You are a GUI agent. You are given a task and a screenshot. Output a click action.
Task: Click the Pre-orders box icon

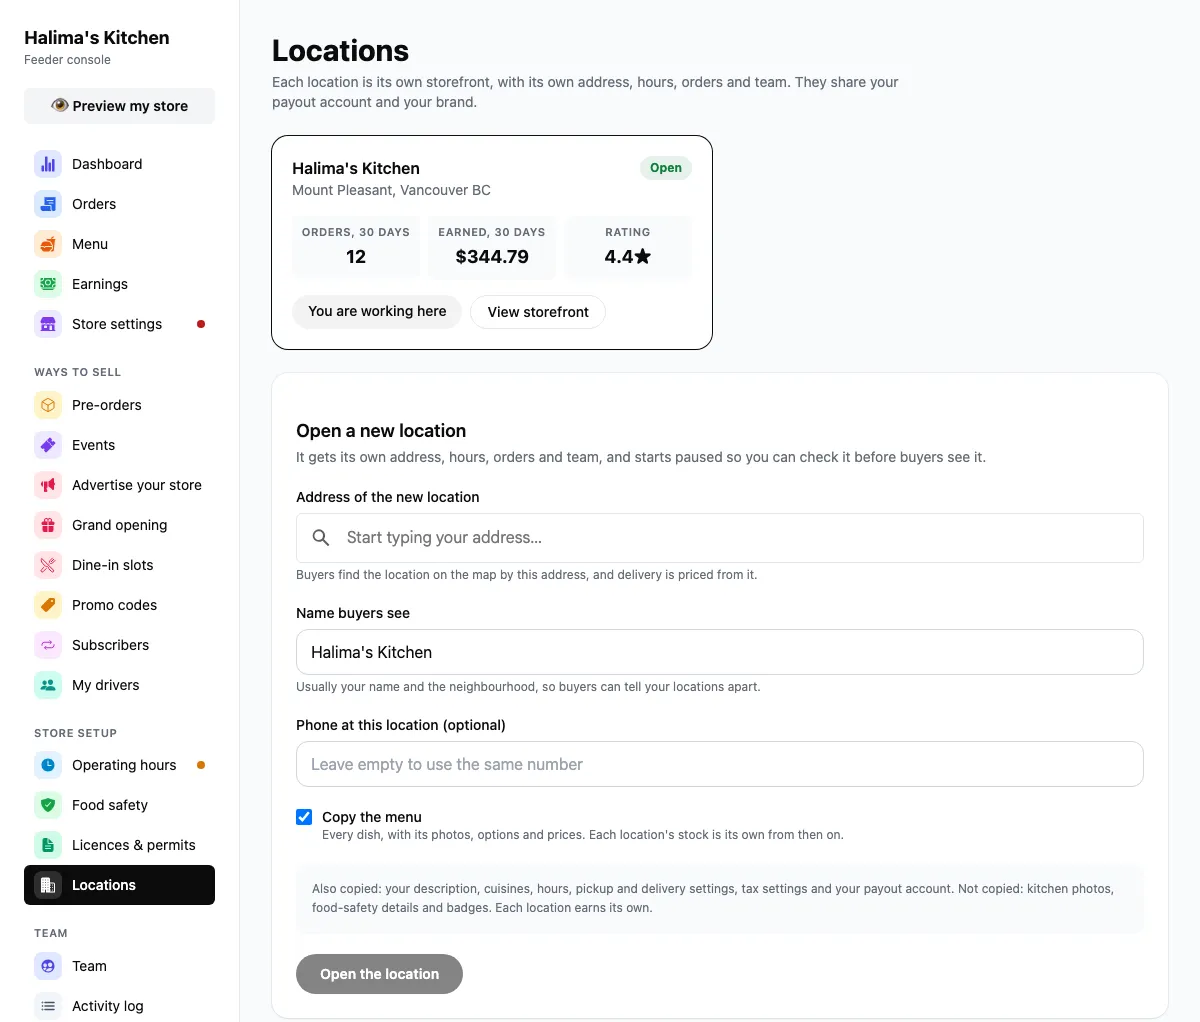click(48, 405)
